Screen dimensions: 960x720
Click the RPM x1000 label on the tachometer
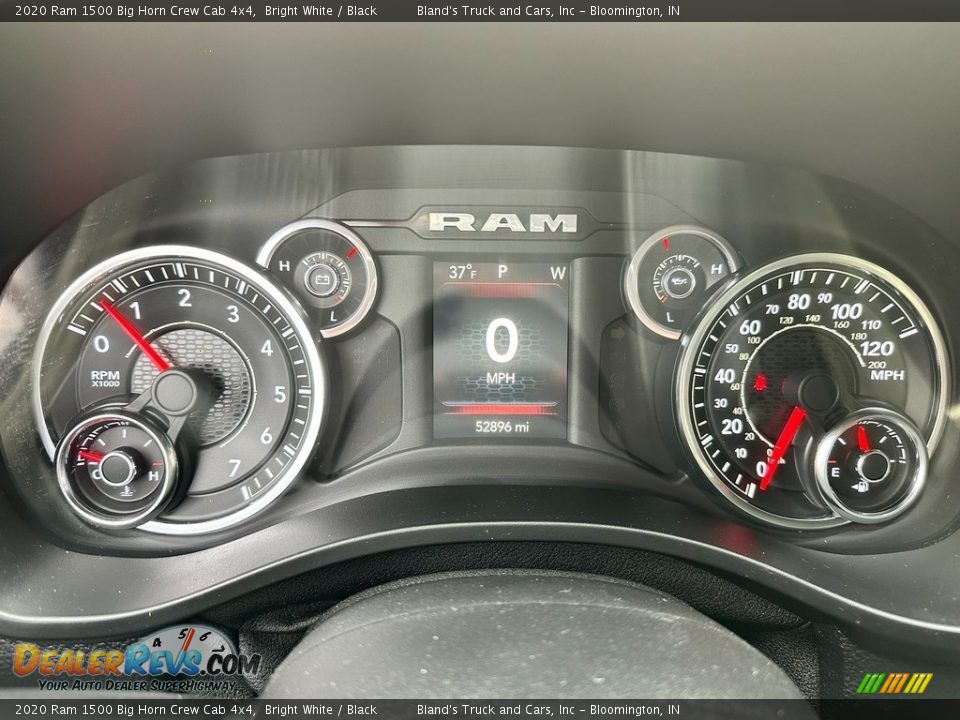pyautogui.click(x=105, y=378)
